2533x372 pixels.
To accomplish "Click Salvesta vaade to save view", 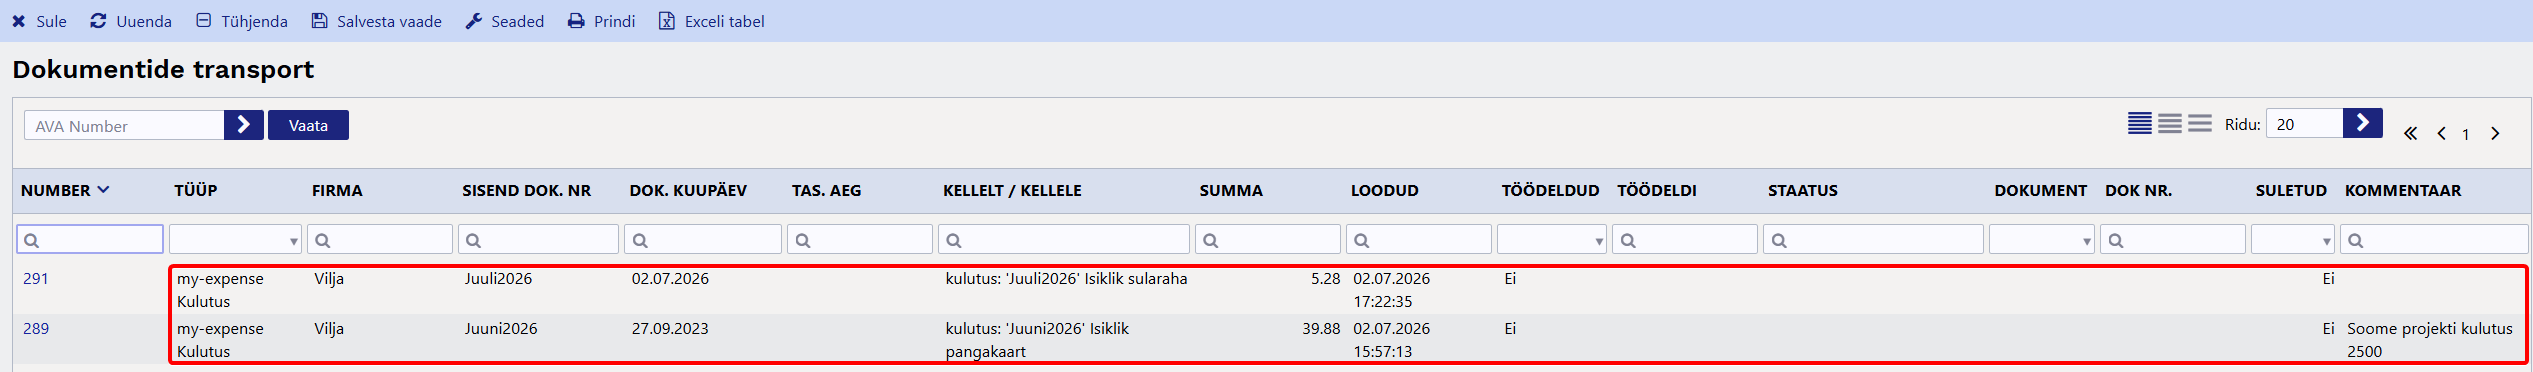I will 376,21.
